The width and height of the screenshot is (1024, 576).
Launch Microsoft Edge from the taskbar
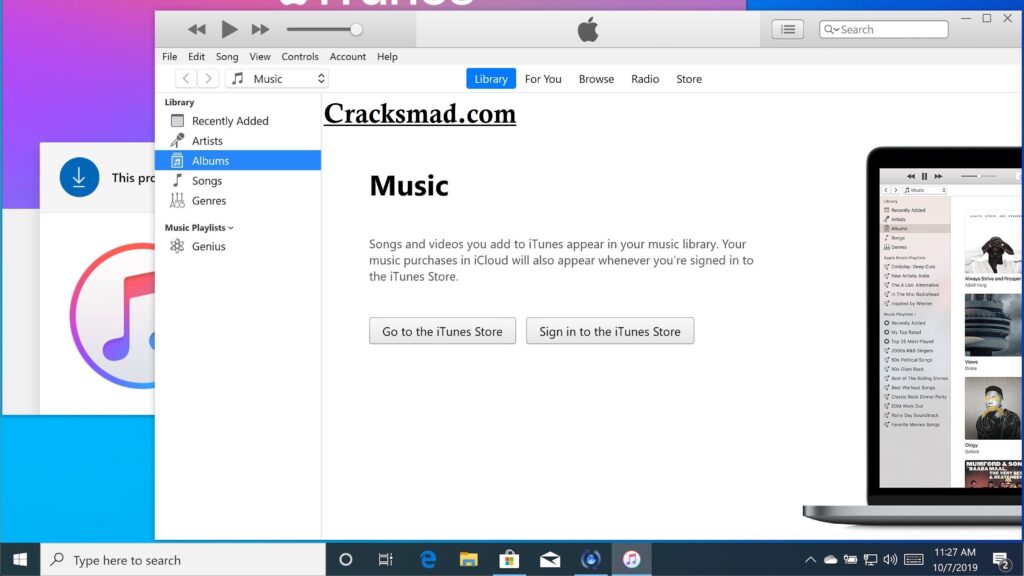[x=428, y=560]
